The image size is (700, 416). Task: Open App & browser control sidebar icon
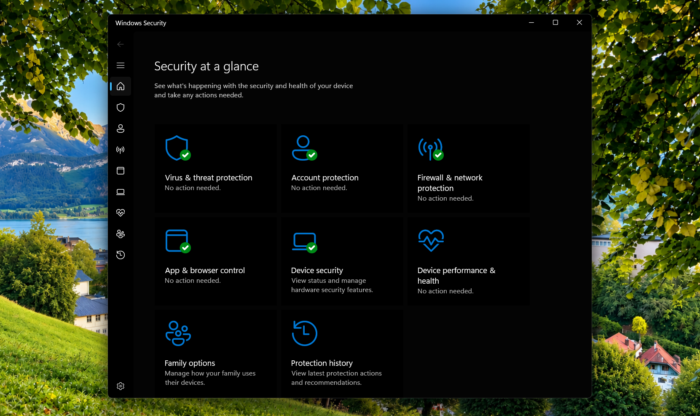121,171
